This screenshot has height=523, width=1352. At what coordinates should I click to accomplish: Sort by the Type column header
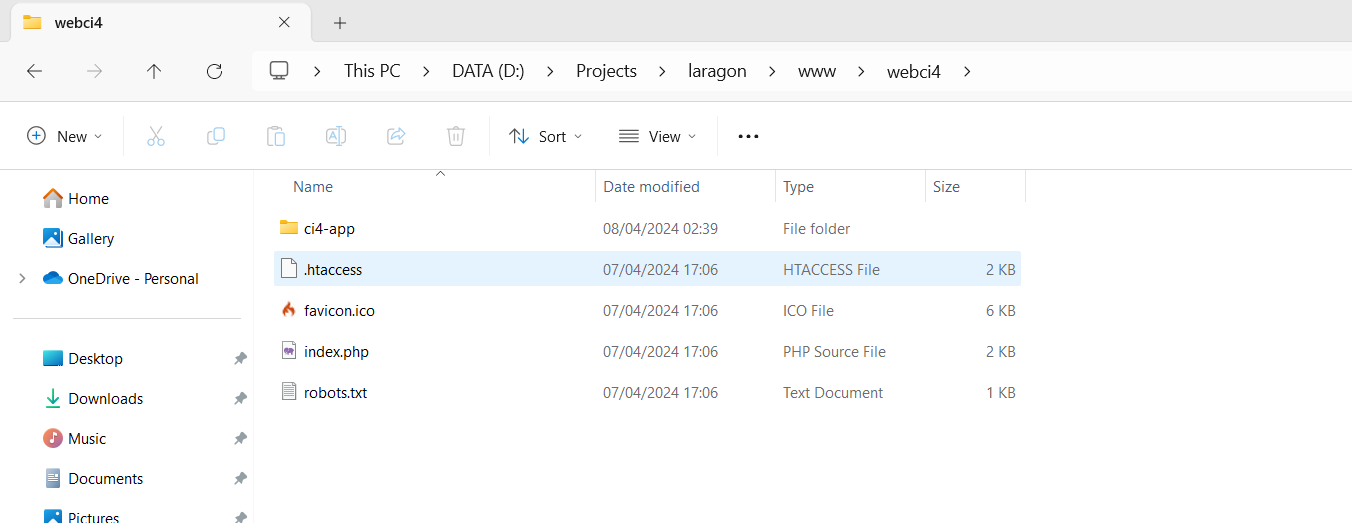pyautogui.click(x=798, y=187)
